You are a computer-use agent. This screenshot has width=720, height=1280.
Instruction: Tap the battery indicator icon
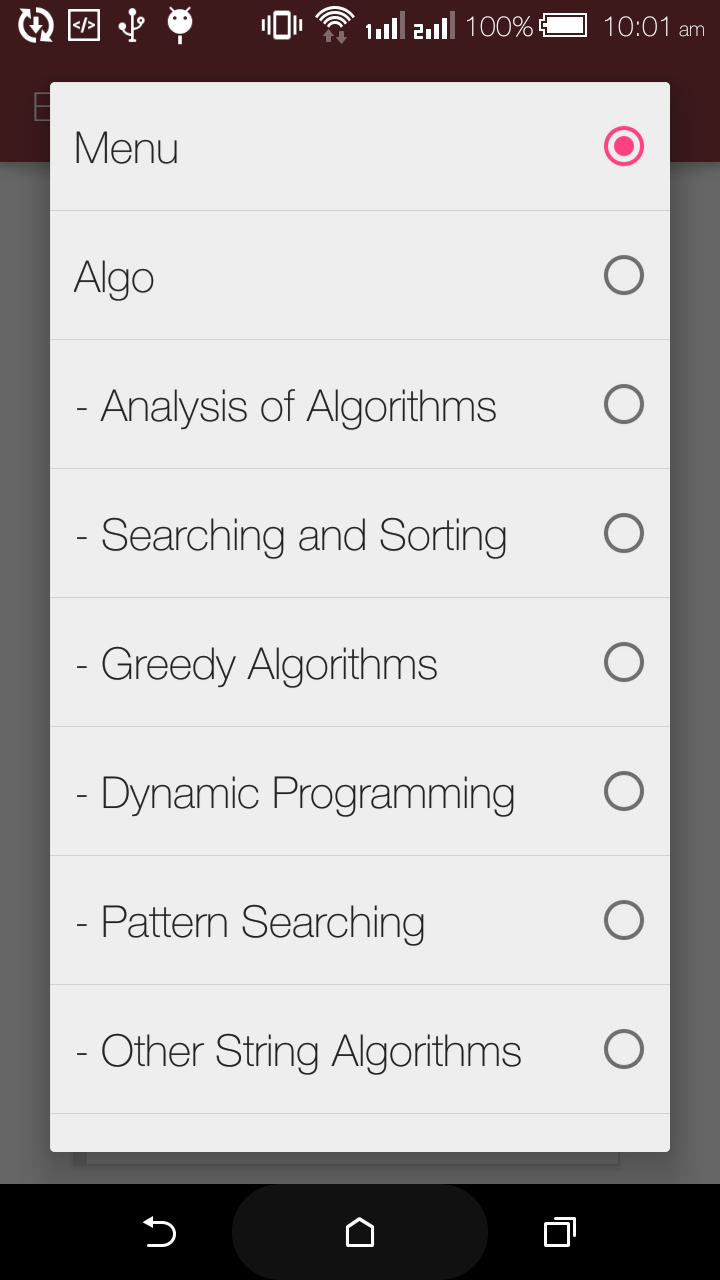tap(564, 26)
